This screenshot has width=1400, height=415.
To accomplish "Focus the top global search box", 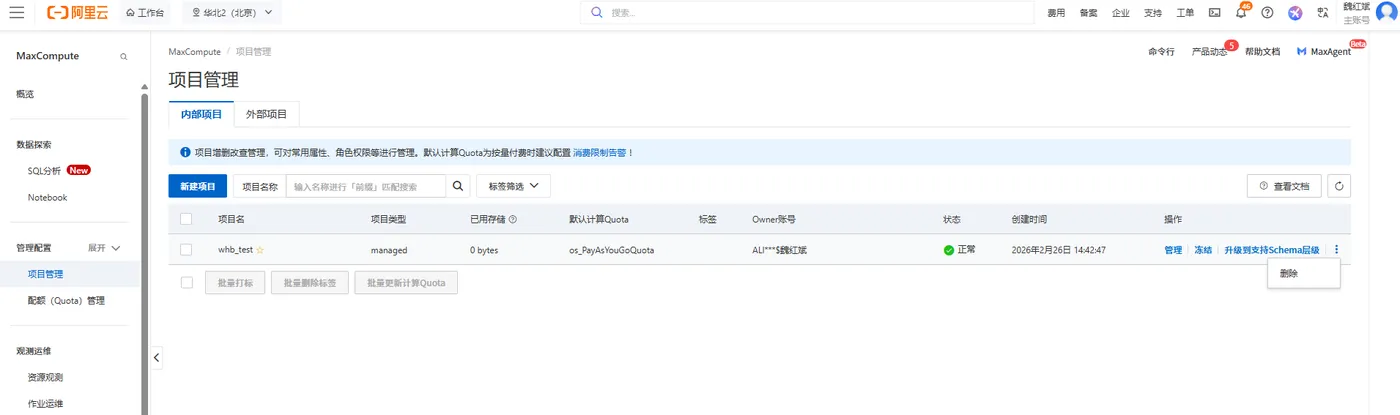I will tap(807, 13).
